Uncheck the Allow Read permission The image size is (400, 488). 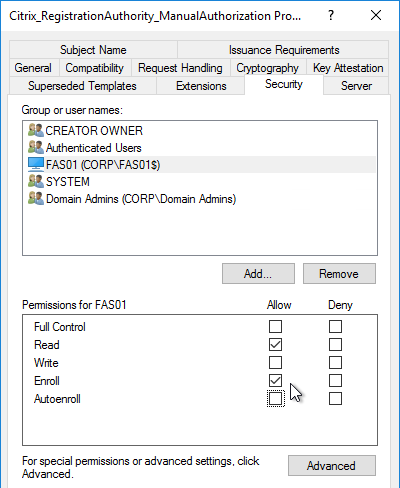point(275,345)
